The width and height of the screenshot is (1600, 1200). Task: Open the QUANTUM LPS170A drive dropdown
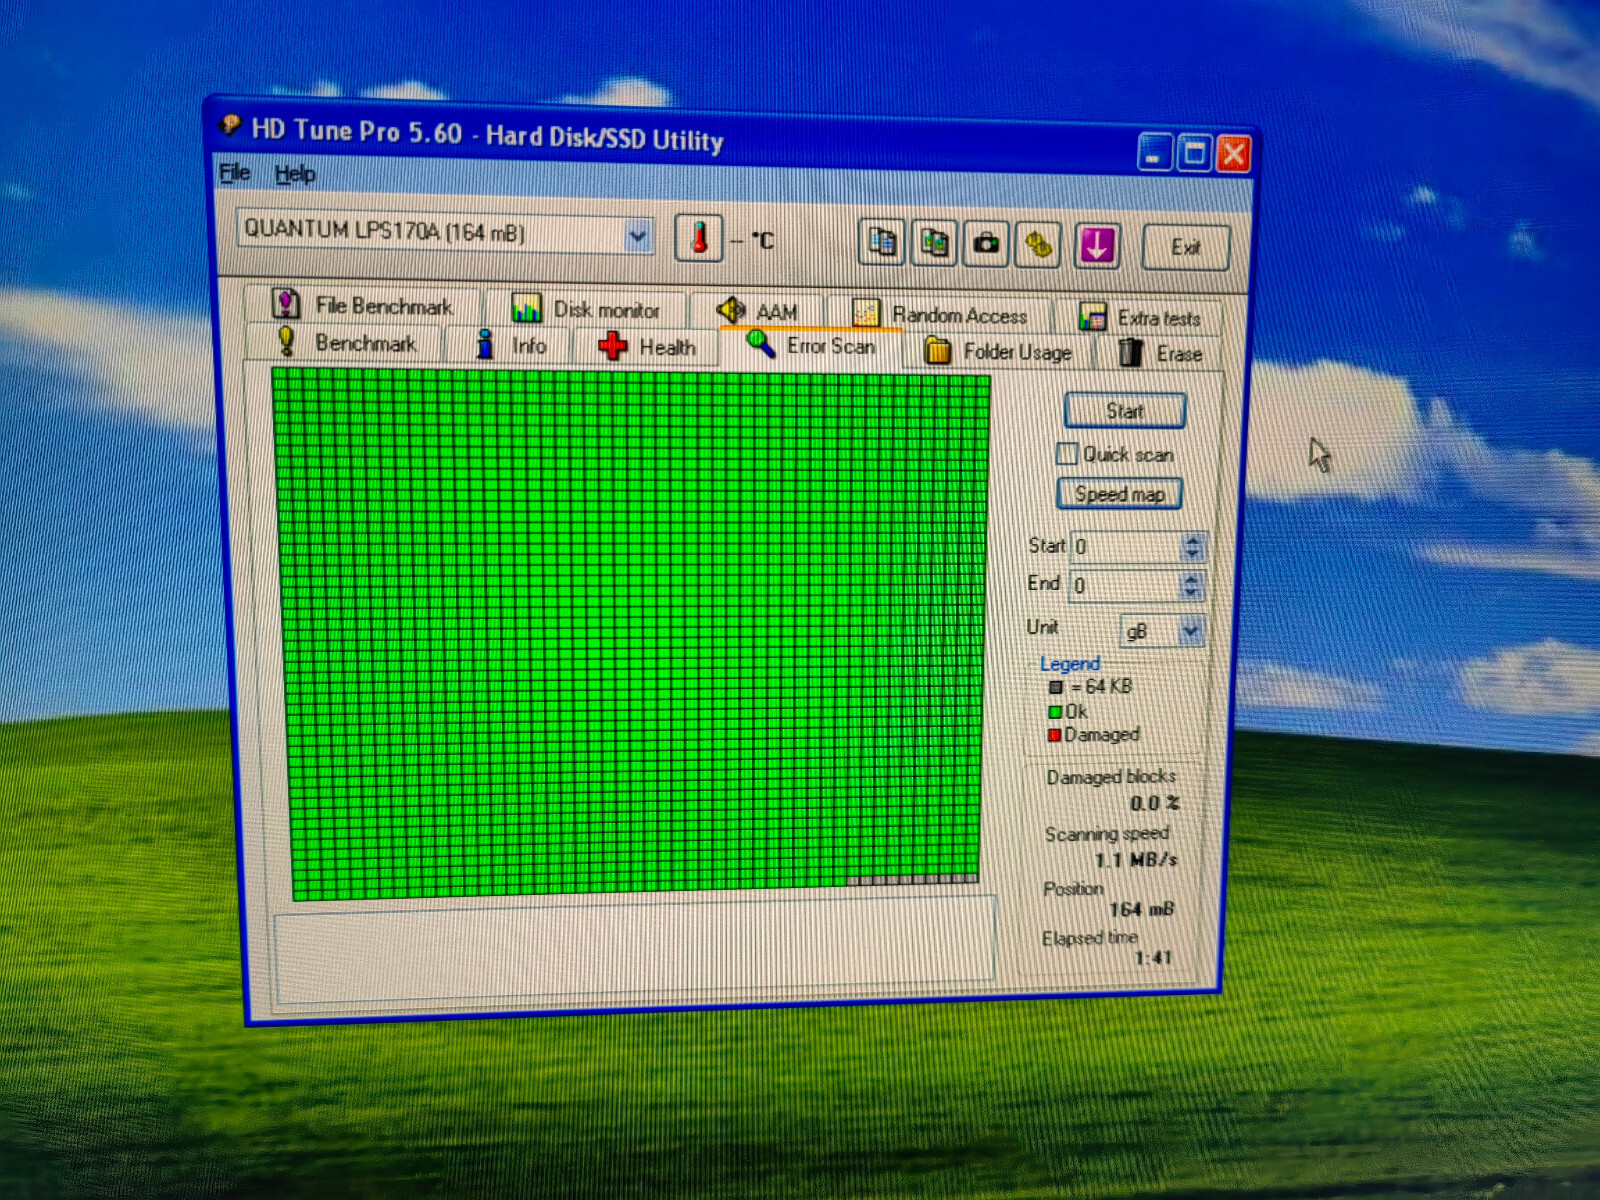[637, 236]
